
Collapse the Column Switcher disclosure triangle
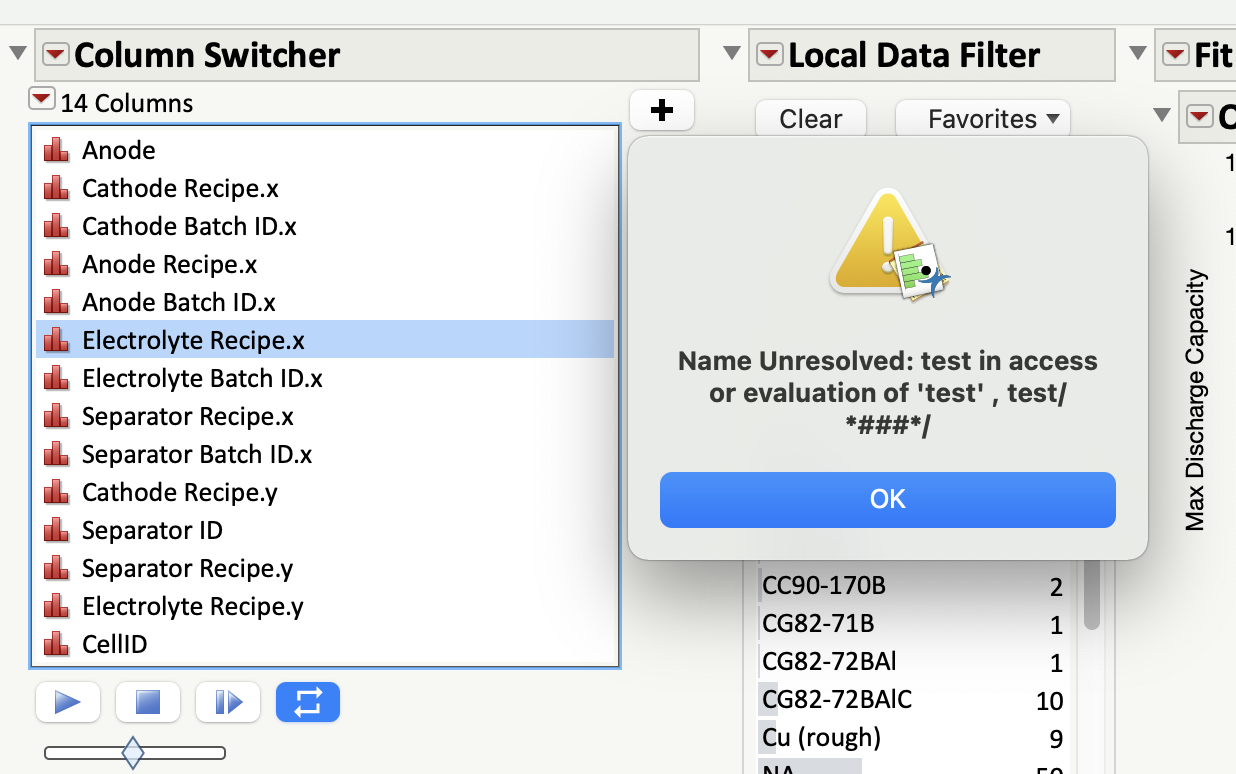(x=17, y=54)
